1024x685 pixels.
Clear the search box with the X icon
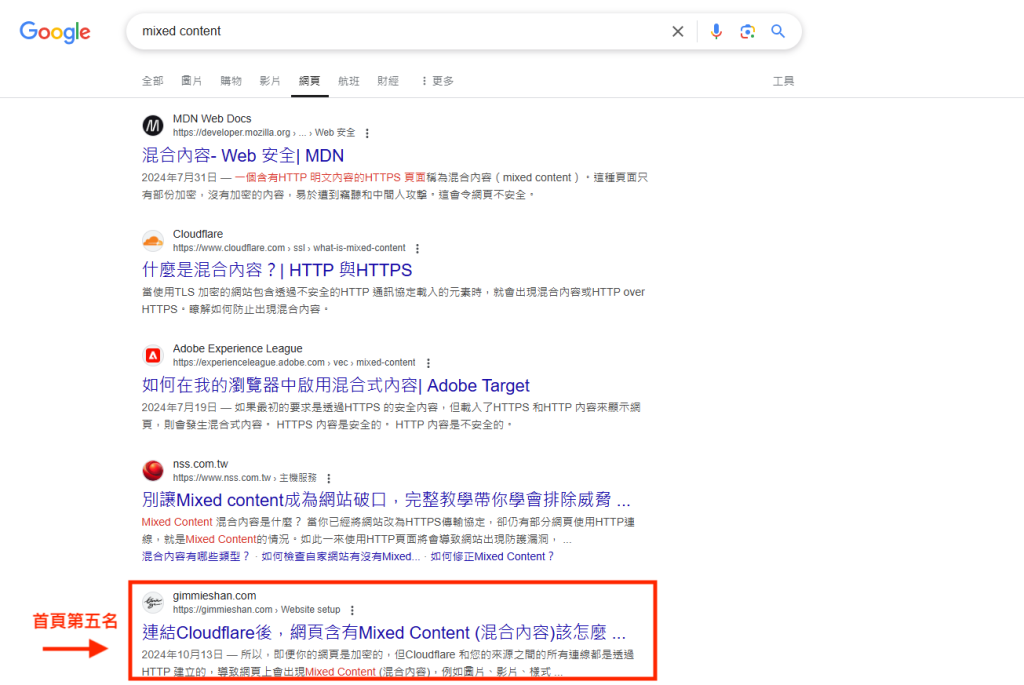pyautogui.click(x=678, y=31)
